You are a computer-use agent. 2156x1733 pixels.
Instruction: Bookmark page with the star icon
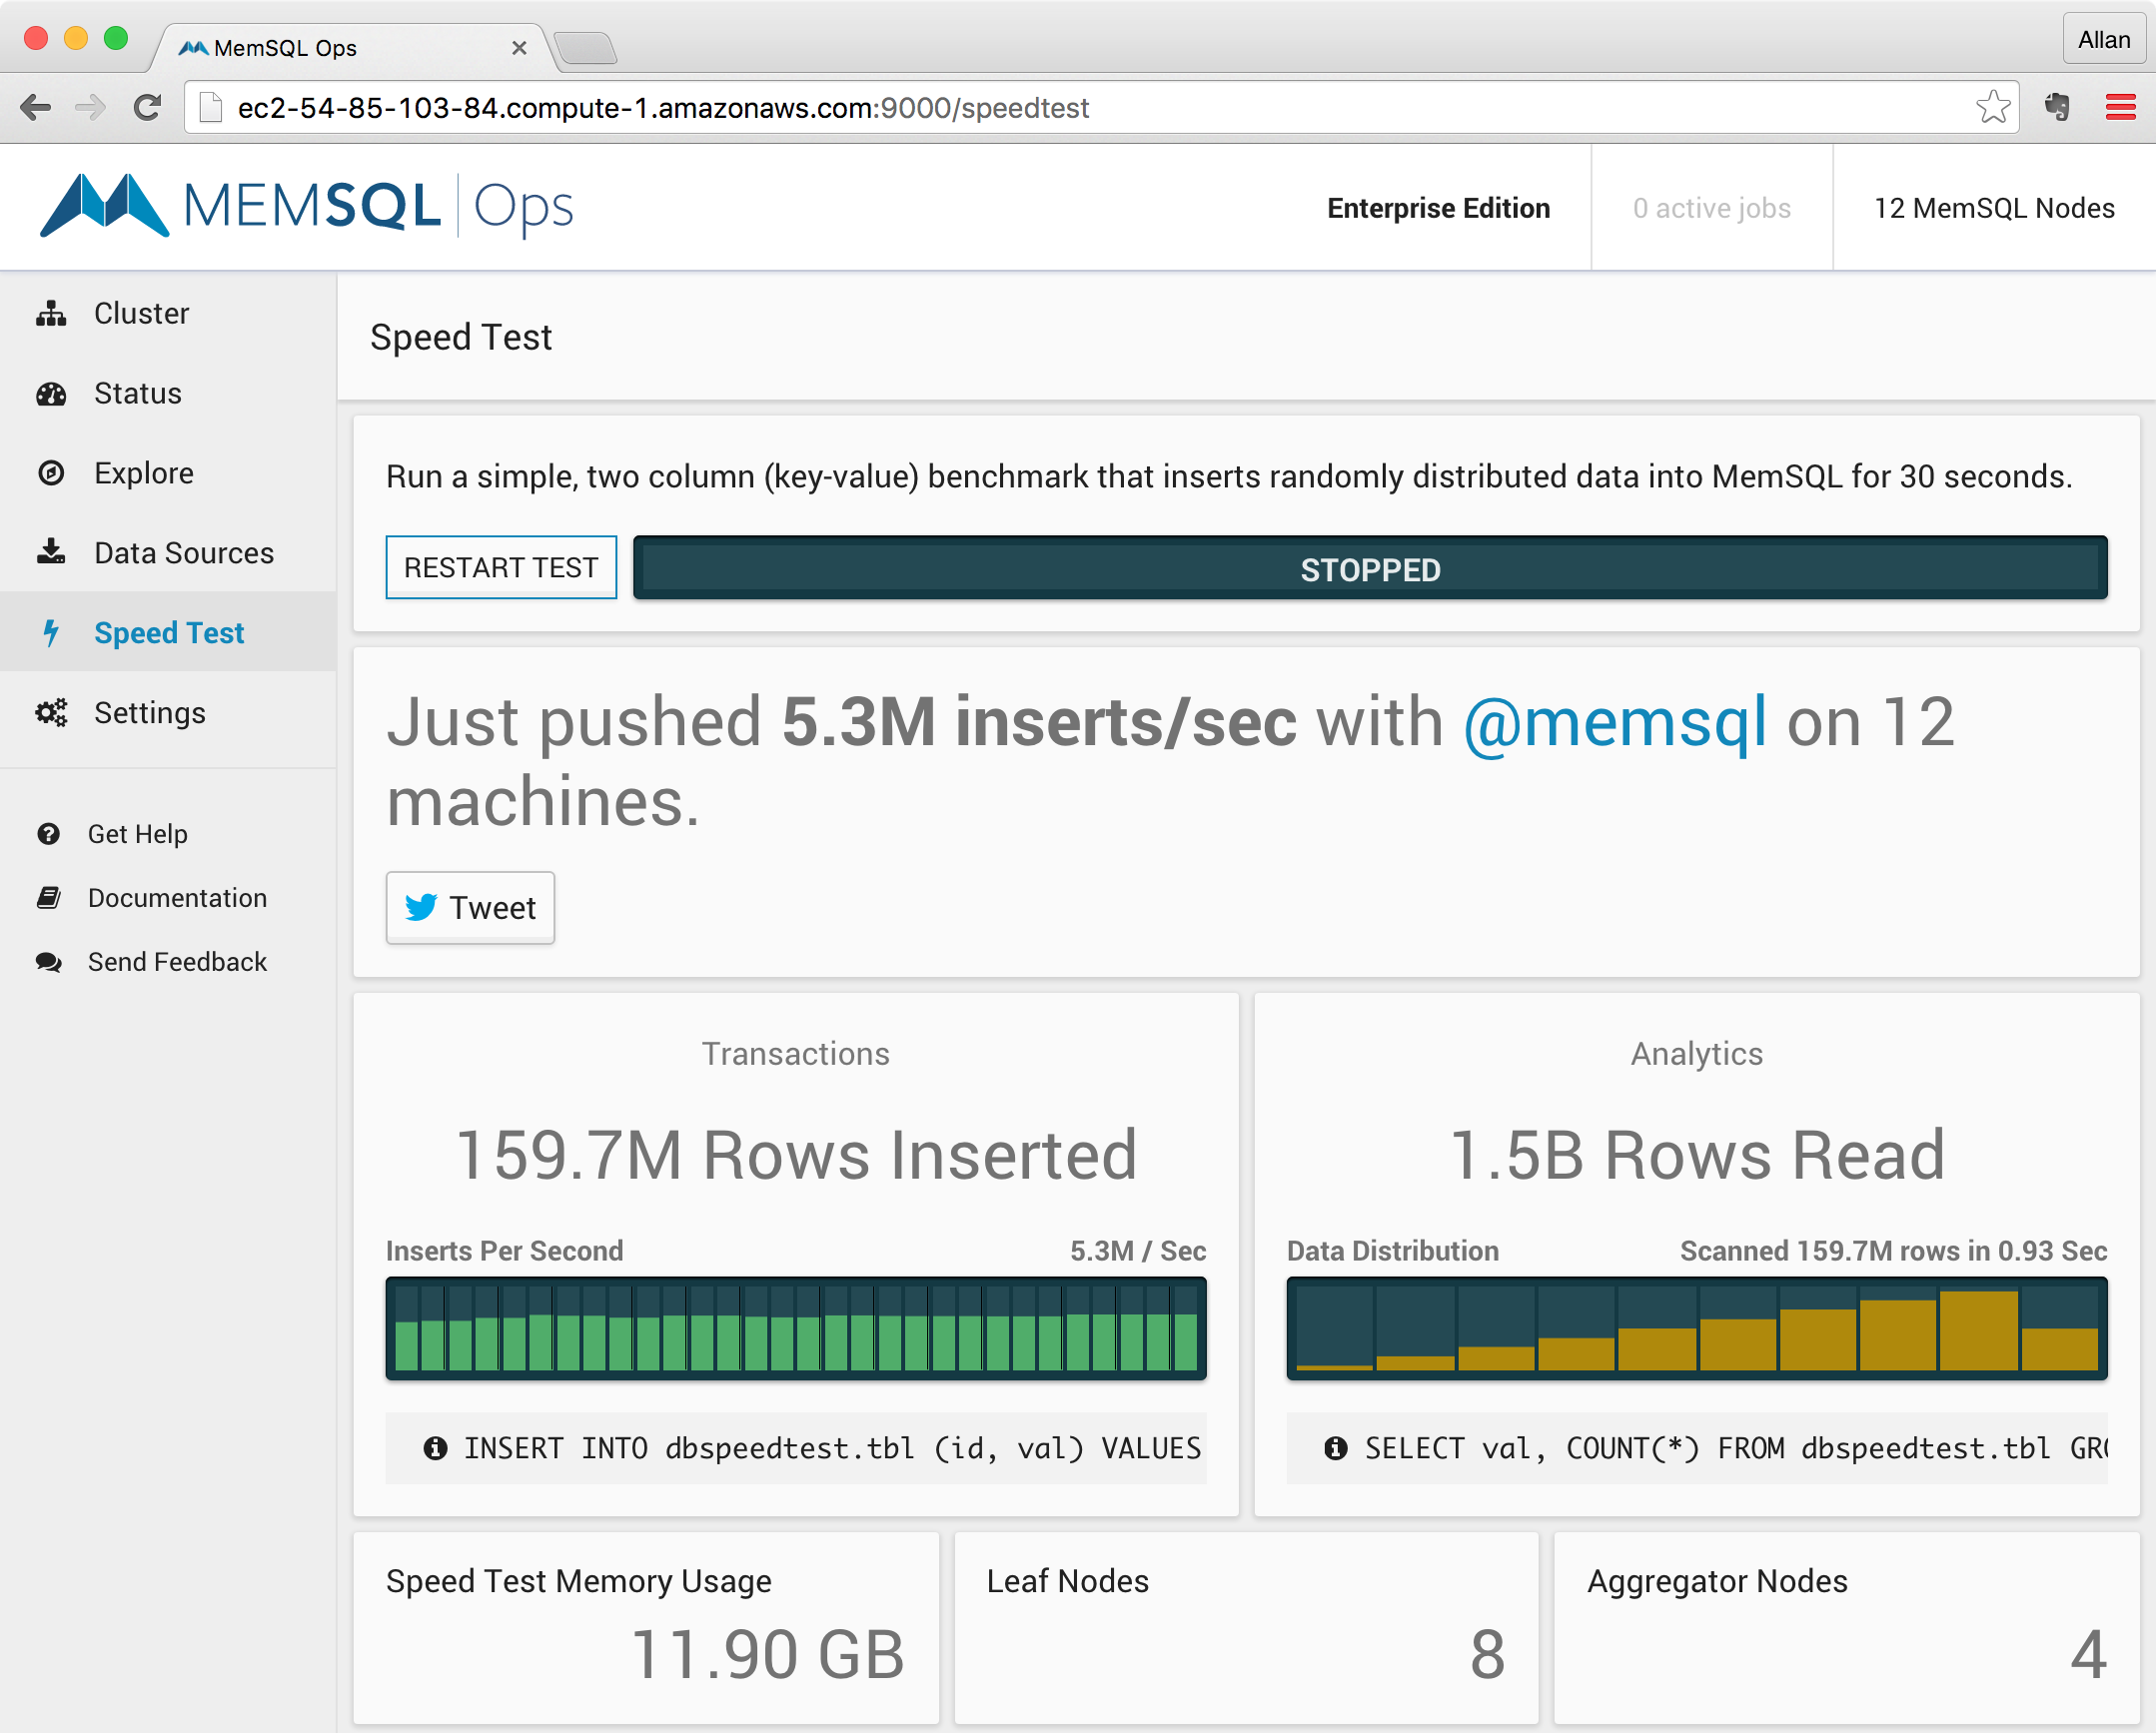1993,107
